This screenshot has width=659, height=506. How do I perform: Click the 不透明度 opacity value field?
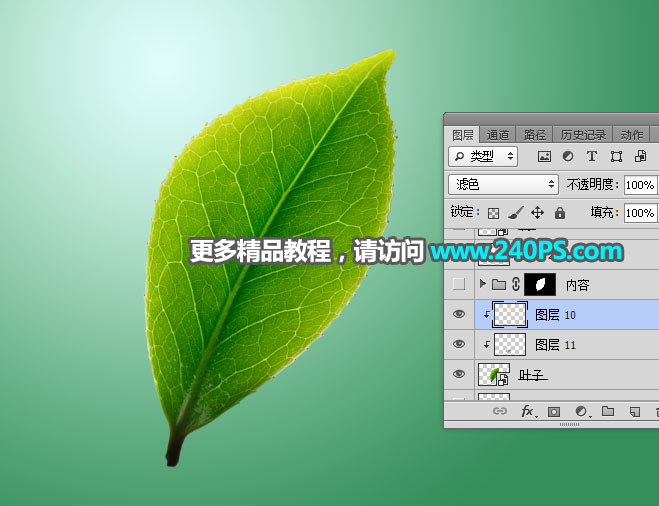tap(640, 185)
